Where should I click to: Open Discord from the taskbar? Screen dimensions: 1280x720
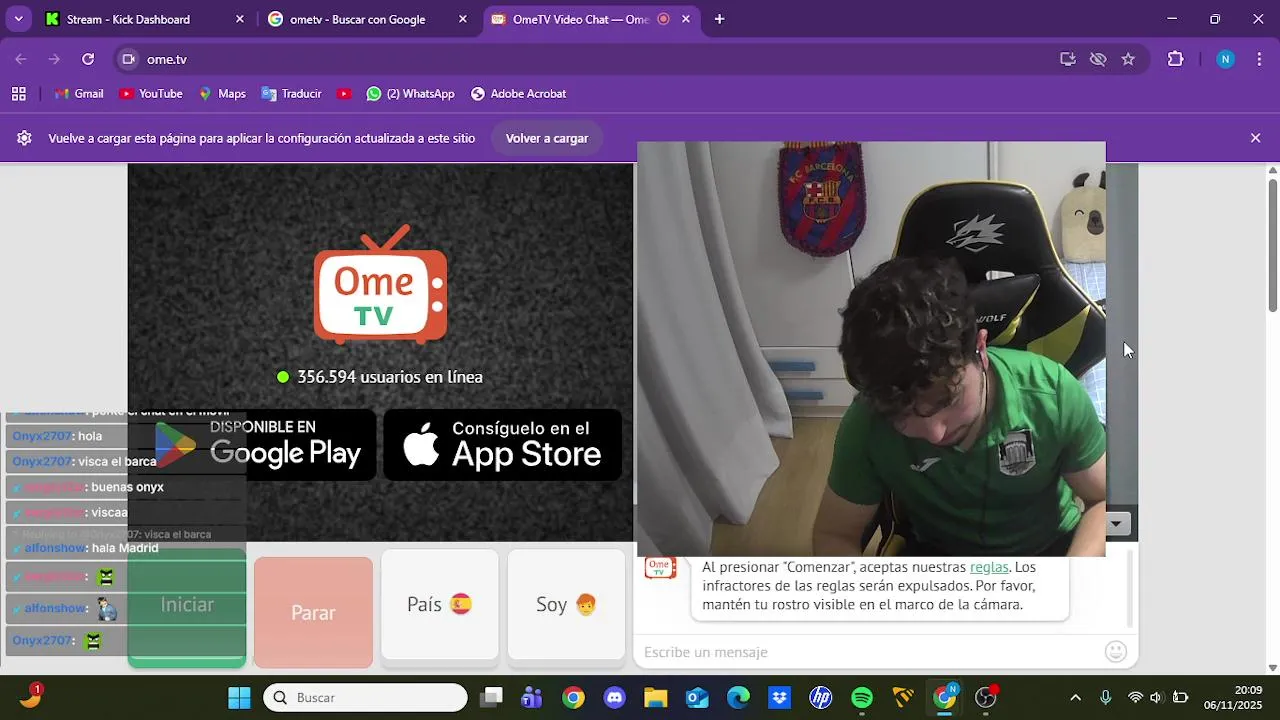pos(614,697)
